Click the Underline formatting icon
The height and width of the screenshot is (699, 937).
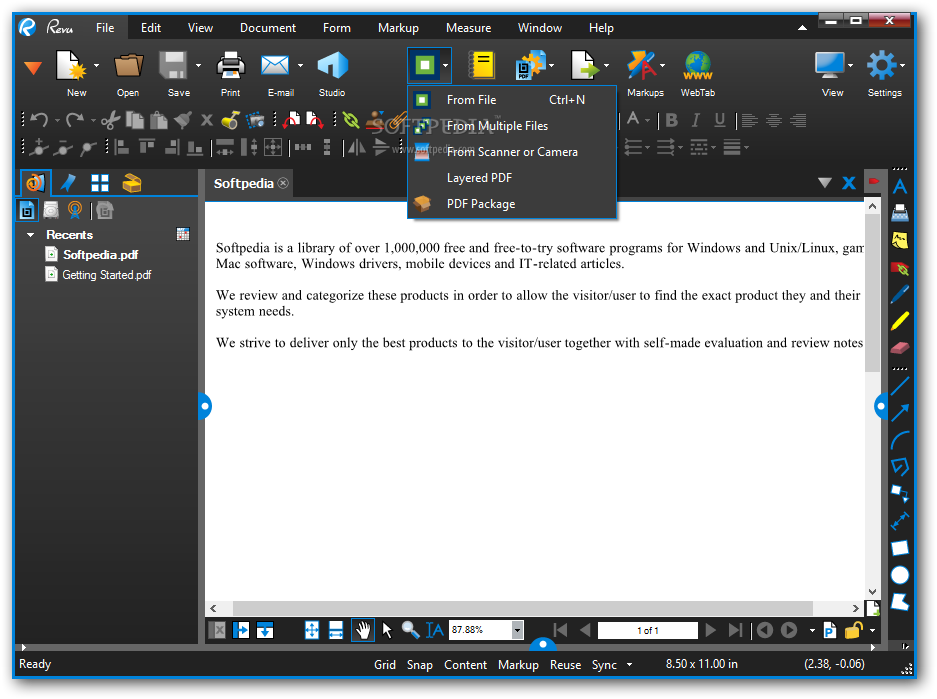point(720,120)
